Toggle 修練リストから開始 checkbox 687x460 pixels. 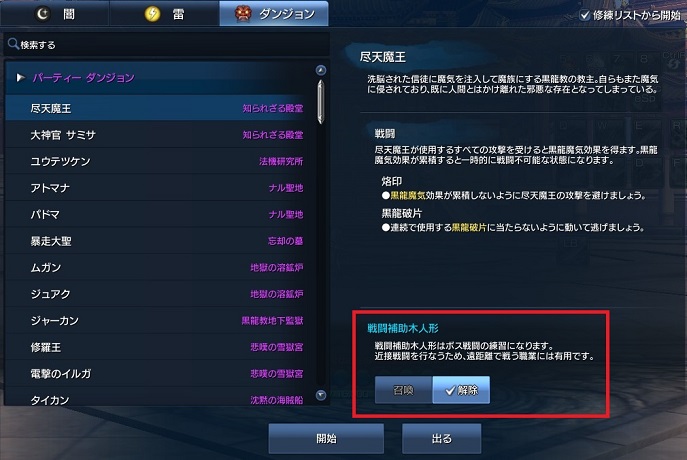(x=584, y=15)
